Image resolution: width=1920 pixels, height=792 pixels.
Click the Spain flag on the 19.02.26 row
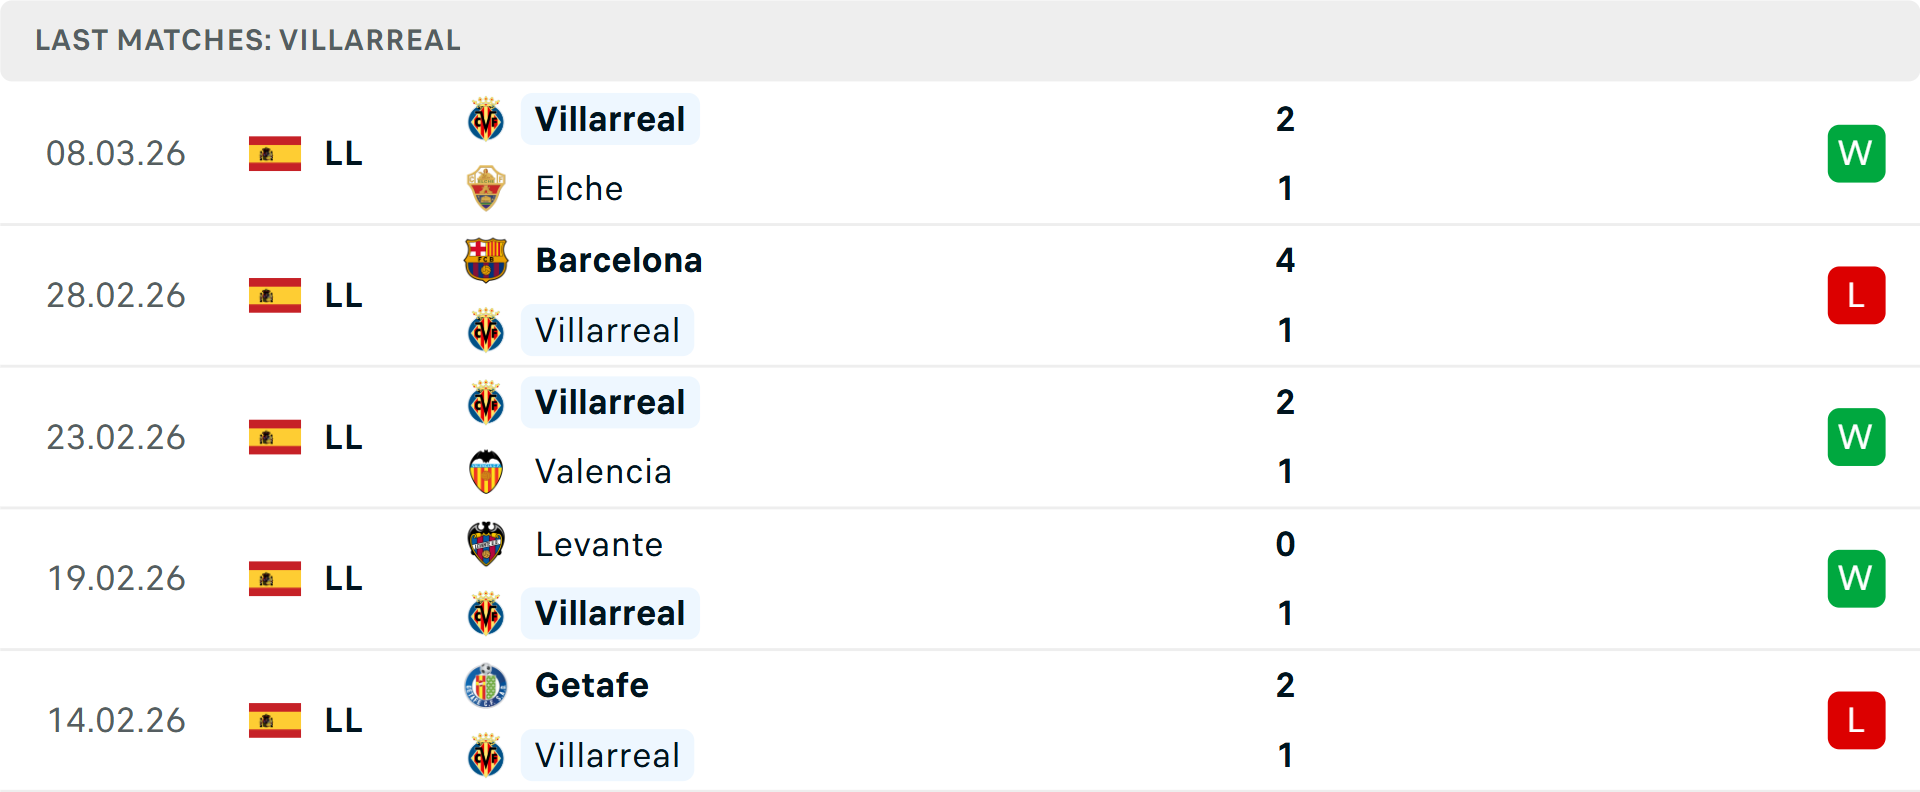(x=275, y=578)
